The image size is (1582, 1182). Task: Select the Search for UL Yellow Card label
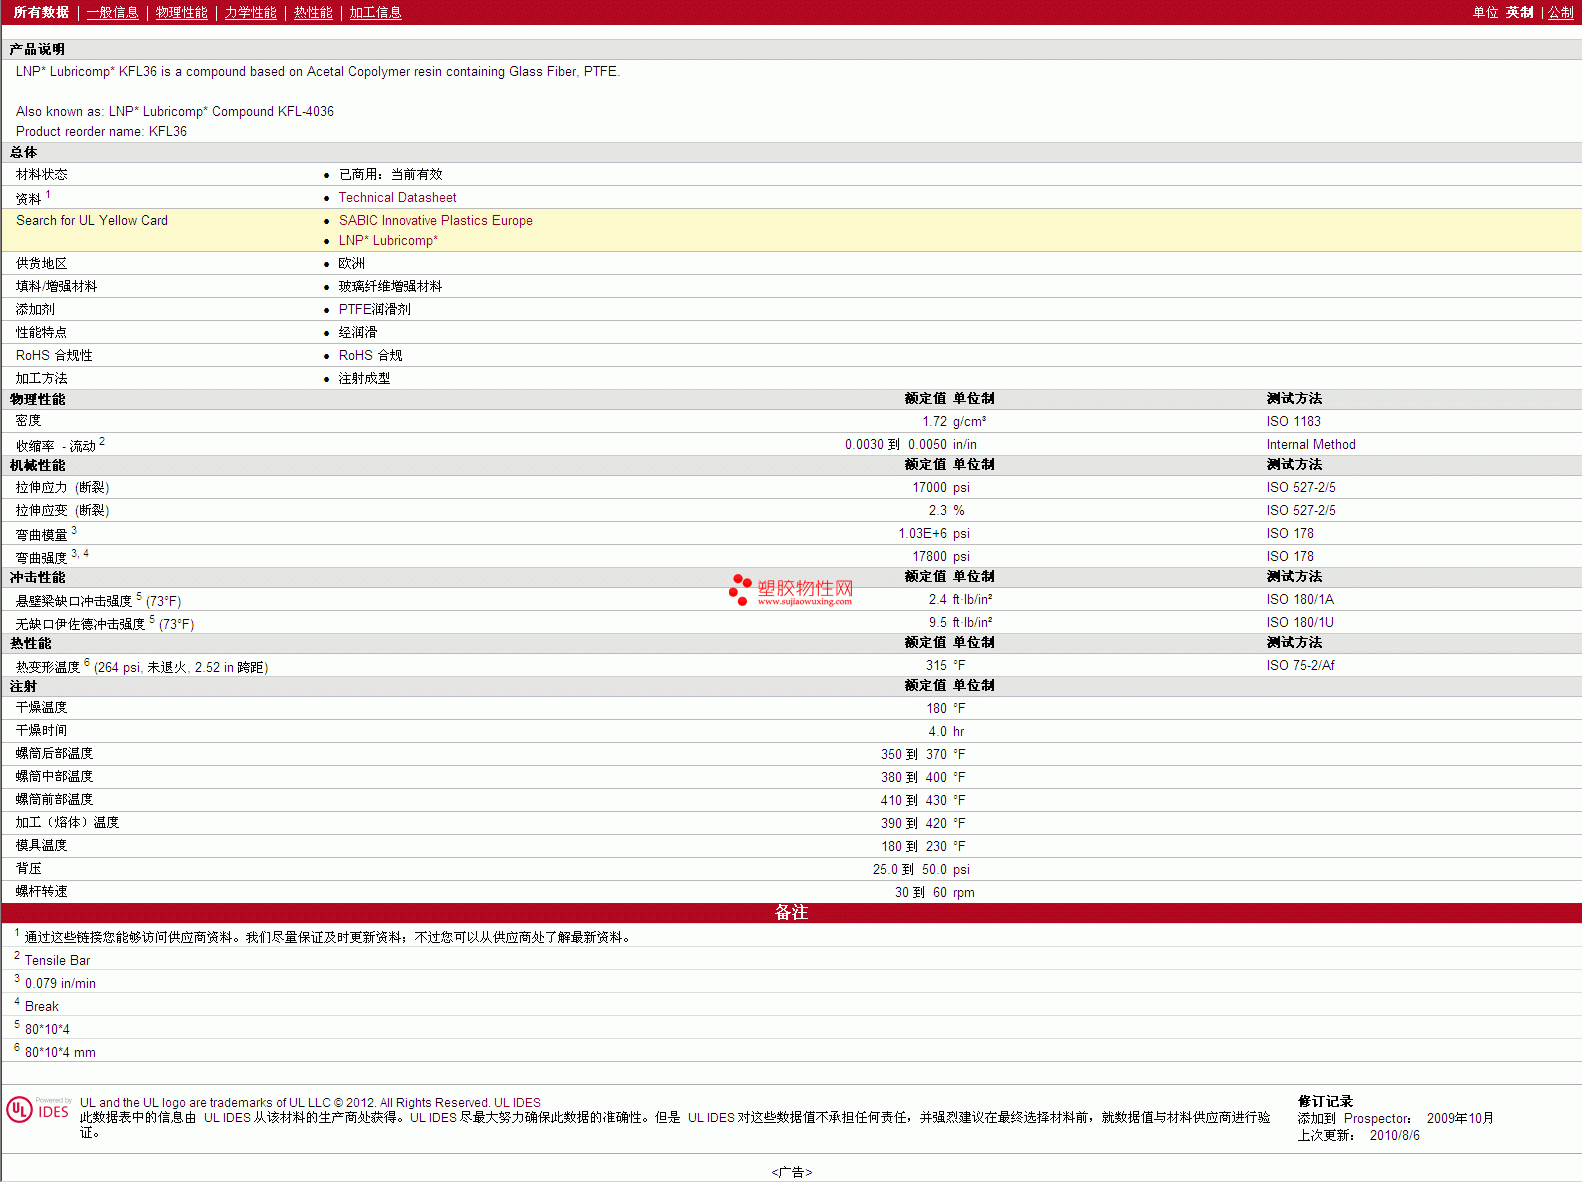pyautogui.click(x=92, y=221)
